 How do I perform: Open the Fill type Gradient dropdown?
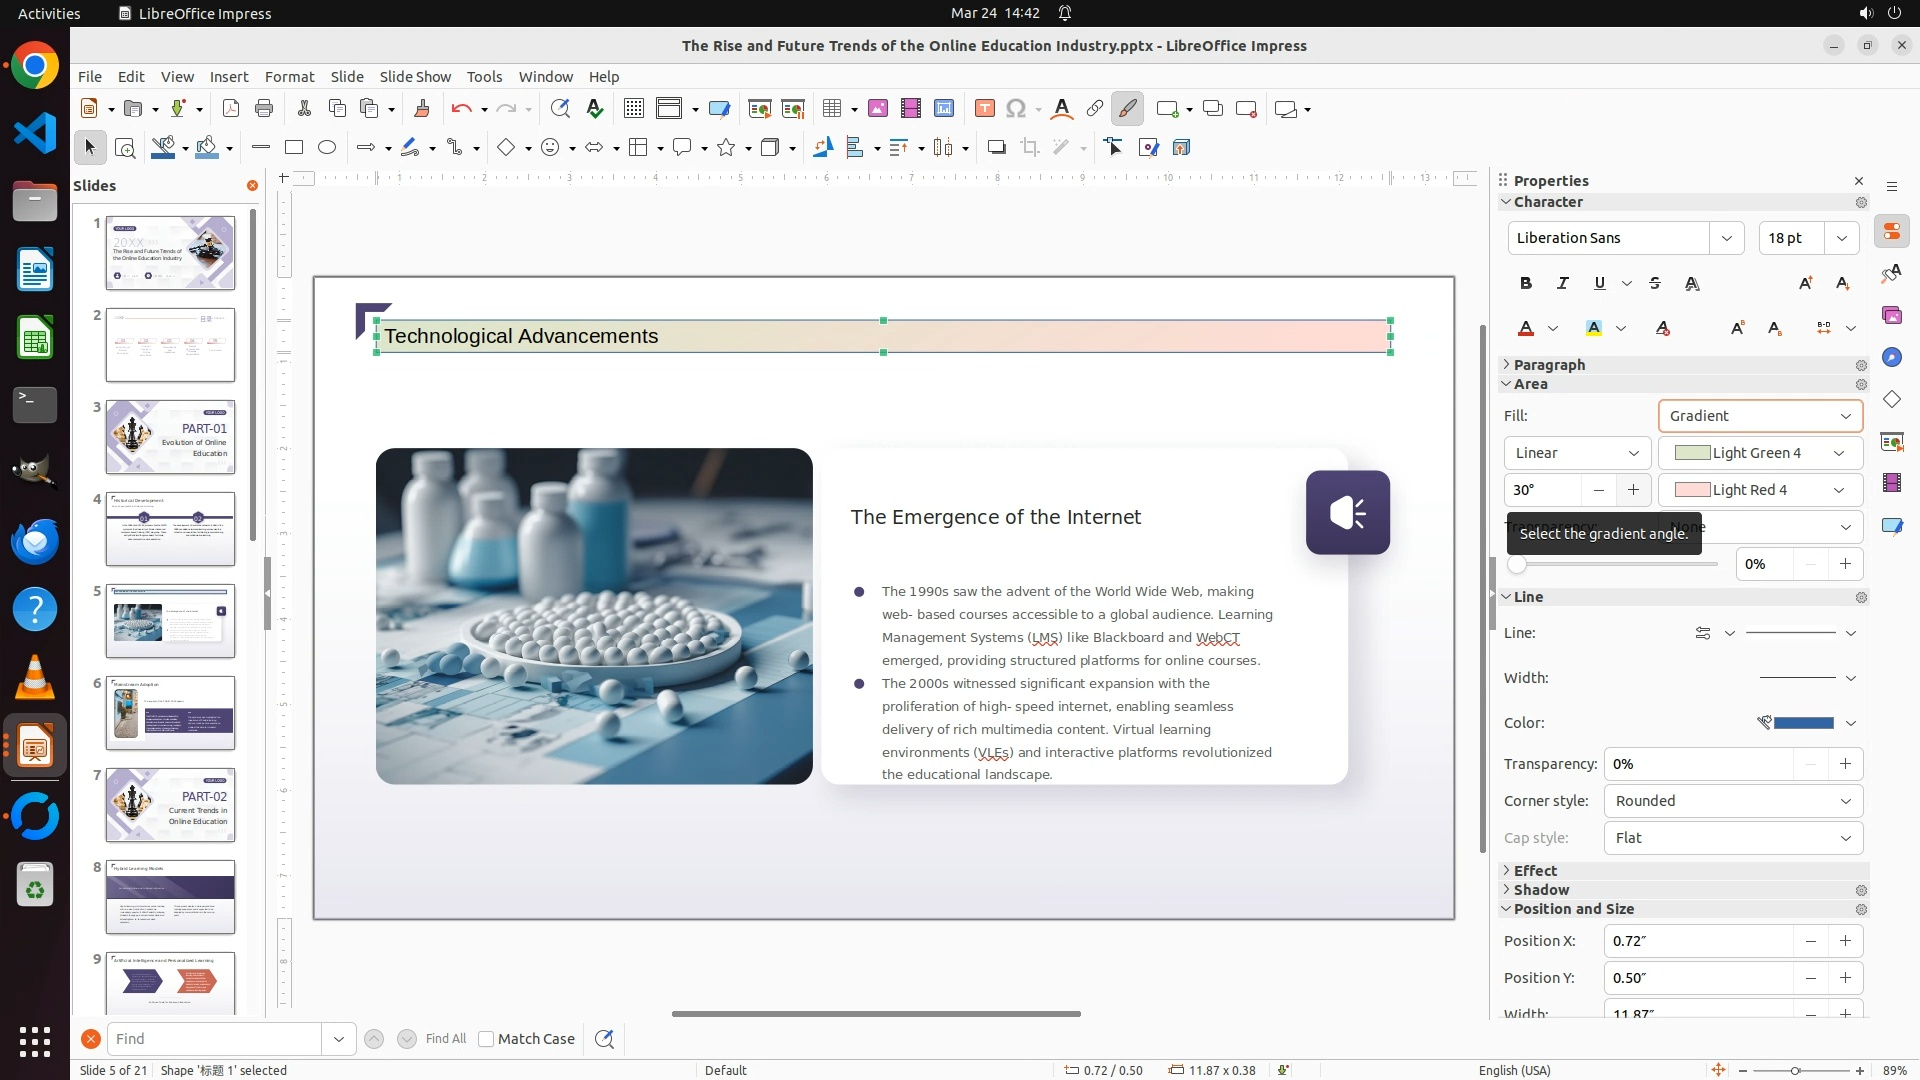pyautogui.click(x=1760, y=416)
